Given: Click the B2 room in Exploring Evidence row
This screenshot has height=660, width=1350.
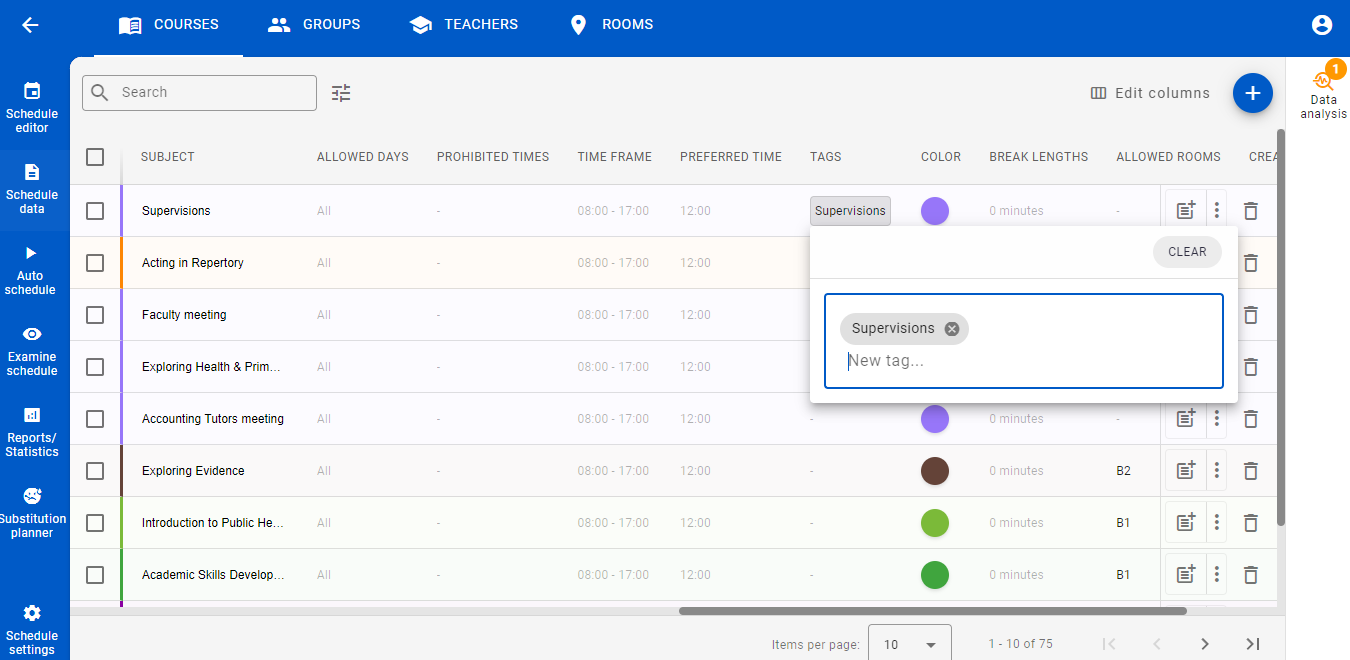Looking at the screenshot, I should [1124, 471].
